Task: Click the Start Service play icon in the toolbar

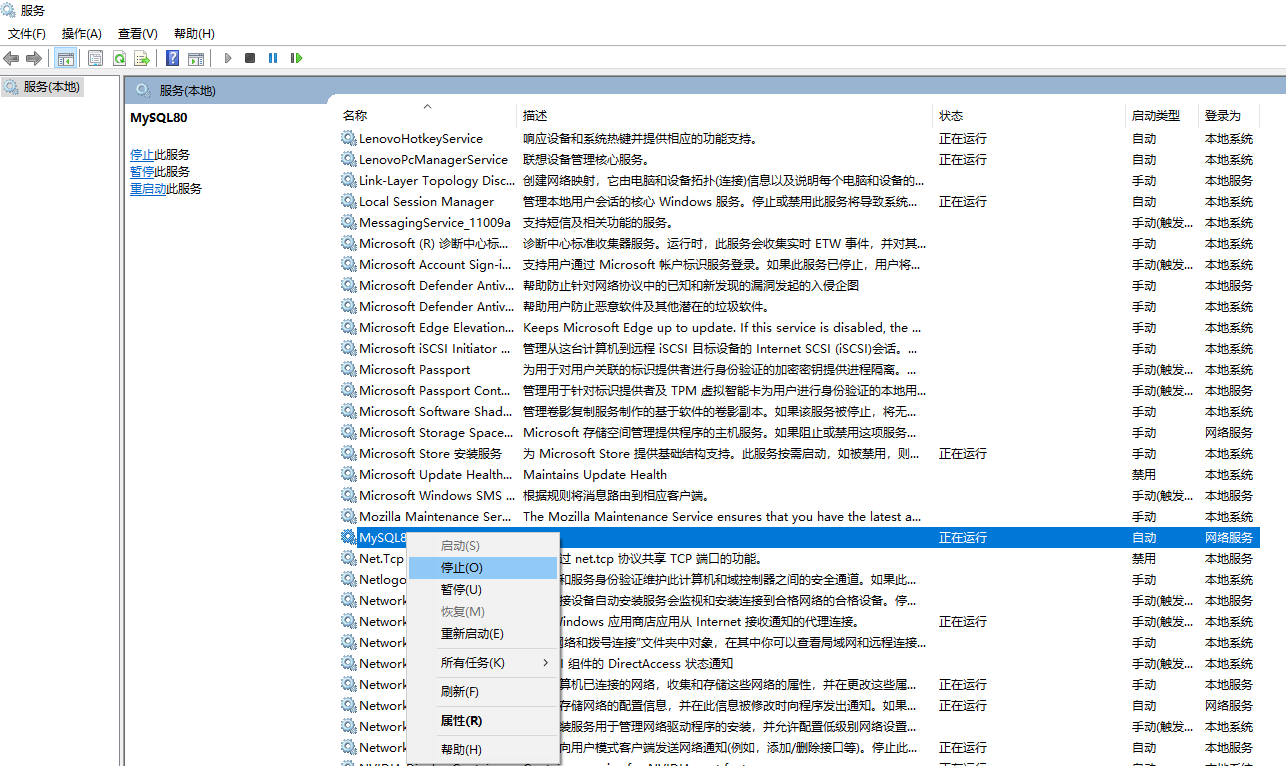Action: point(228,58)
